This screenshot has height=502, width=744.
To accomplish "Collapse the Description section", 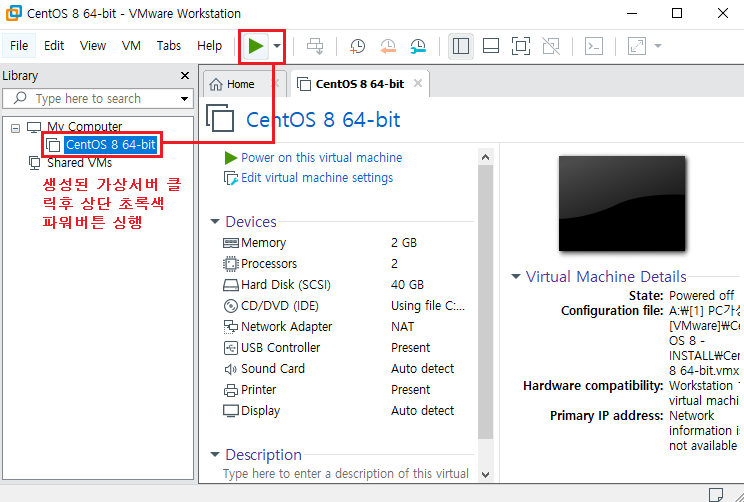I will coord(215,455).
